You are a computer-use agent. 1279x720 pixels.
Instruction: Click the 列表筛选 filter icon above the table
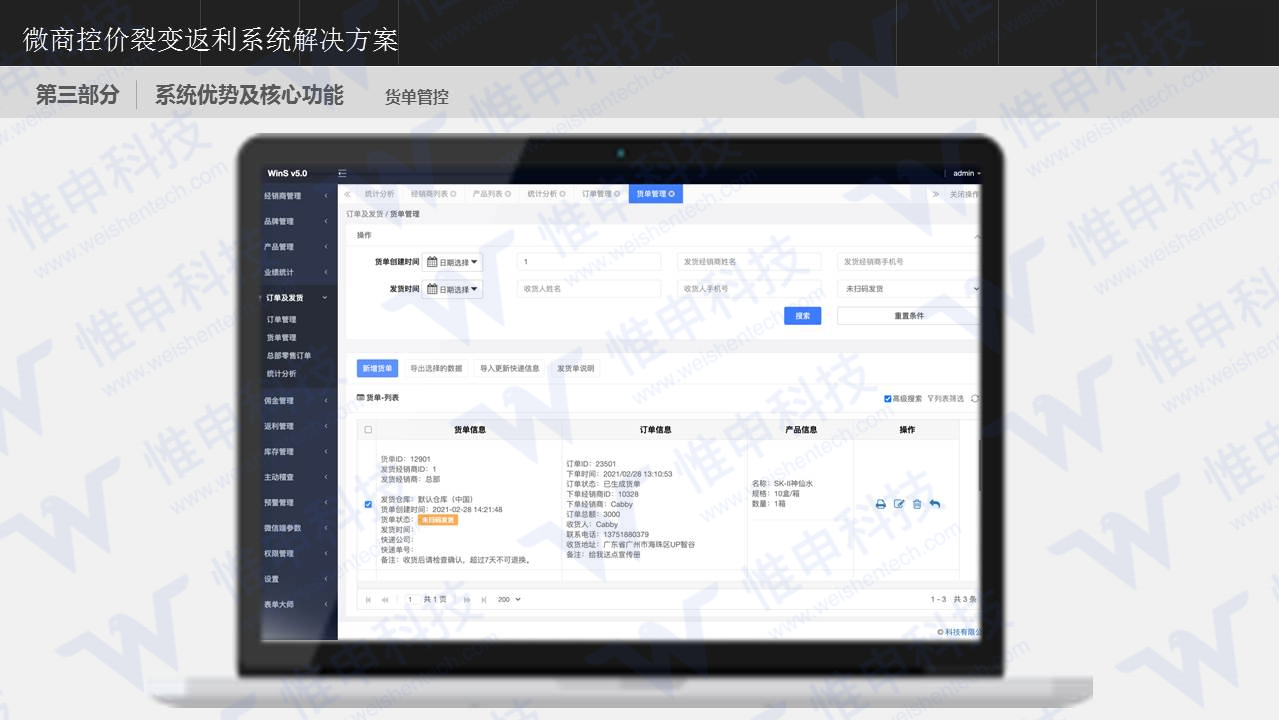[930, 399]
